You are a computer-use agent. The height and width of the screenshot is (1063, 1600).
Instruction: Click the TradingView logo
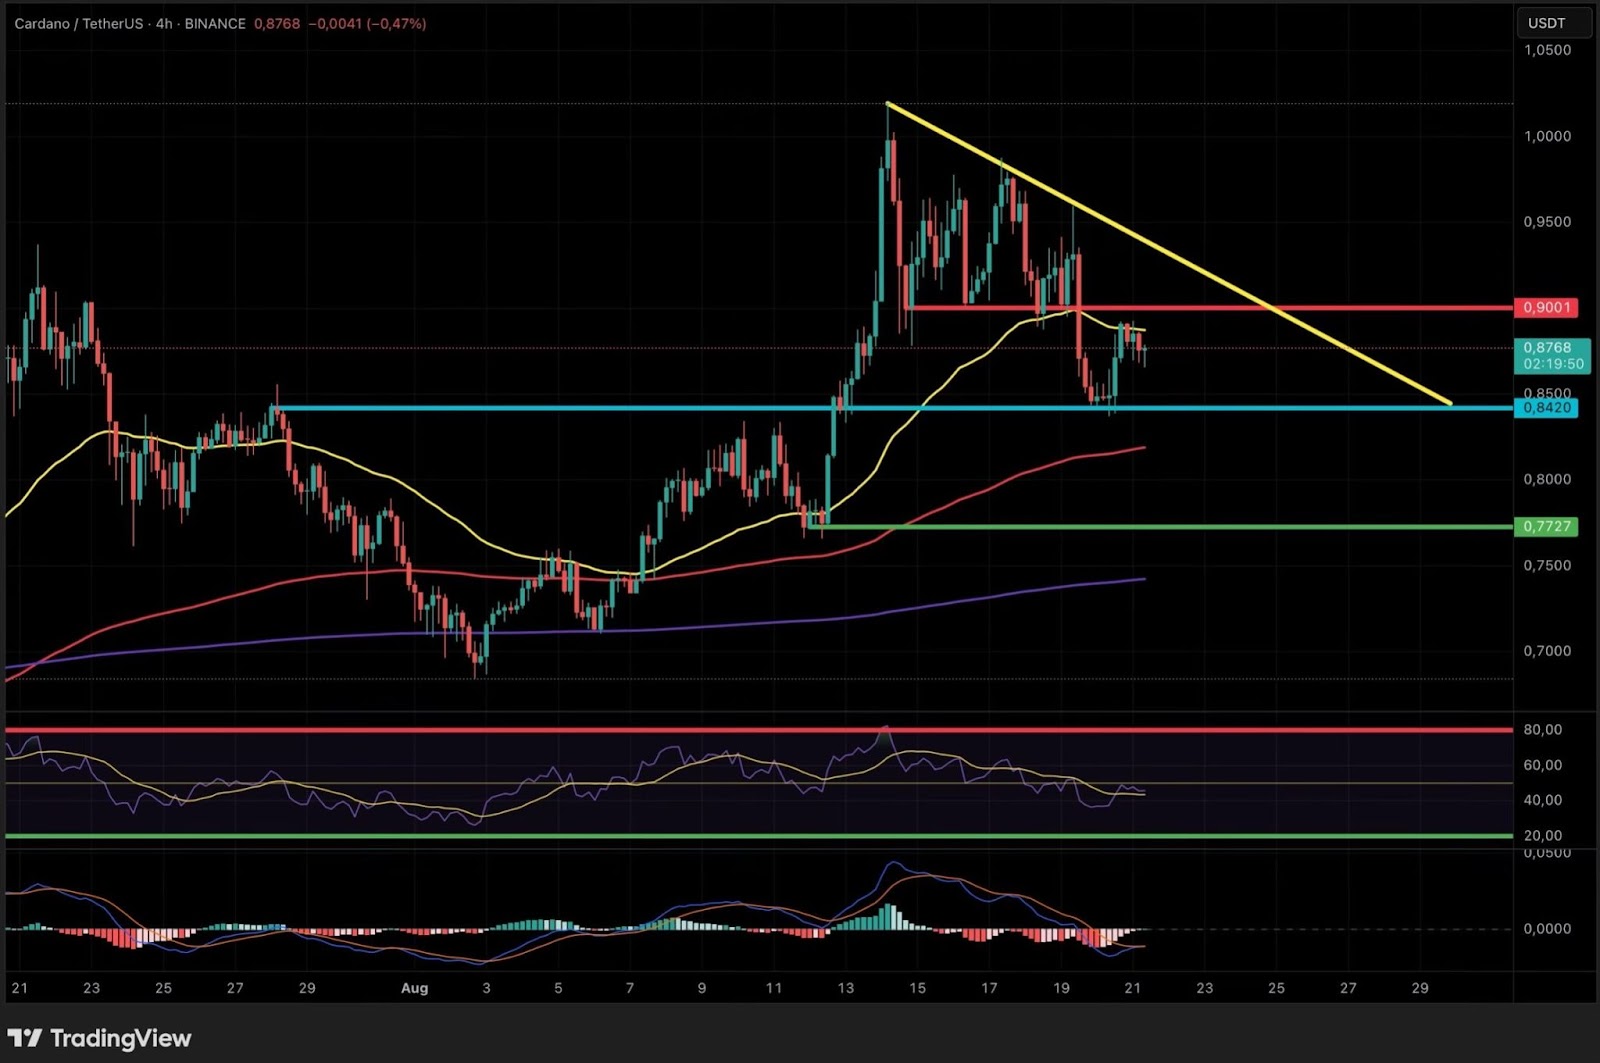tap(98, 1038)
